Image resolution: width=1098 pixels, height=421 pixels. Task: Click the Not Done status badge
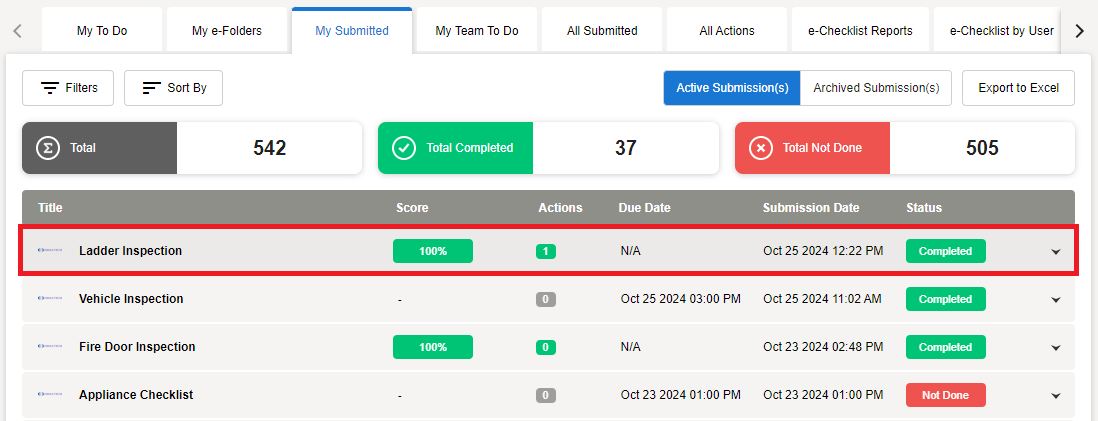click(x=945, y=395)
